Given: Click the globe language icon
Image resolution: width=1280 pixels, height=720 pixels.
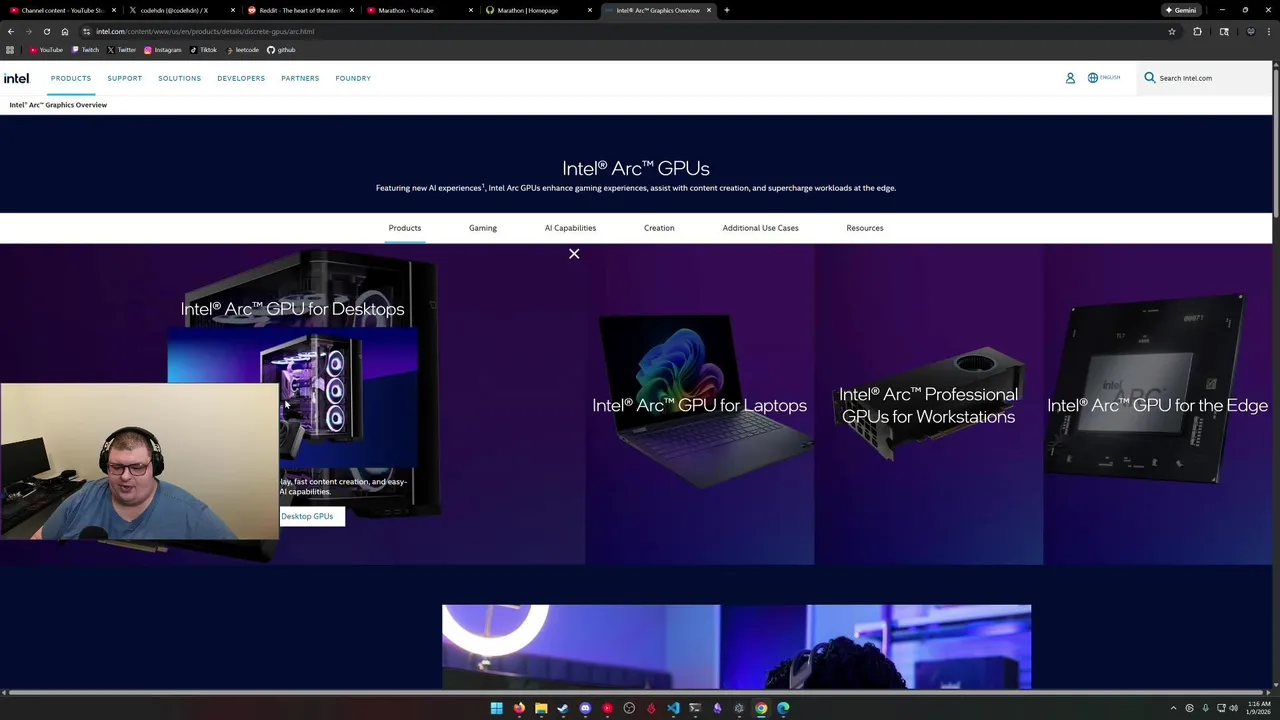Looking at the screenshot, I should tap(1092, 78).
